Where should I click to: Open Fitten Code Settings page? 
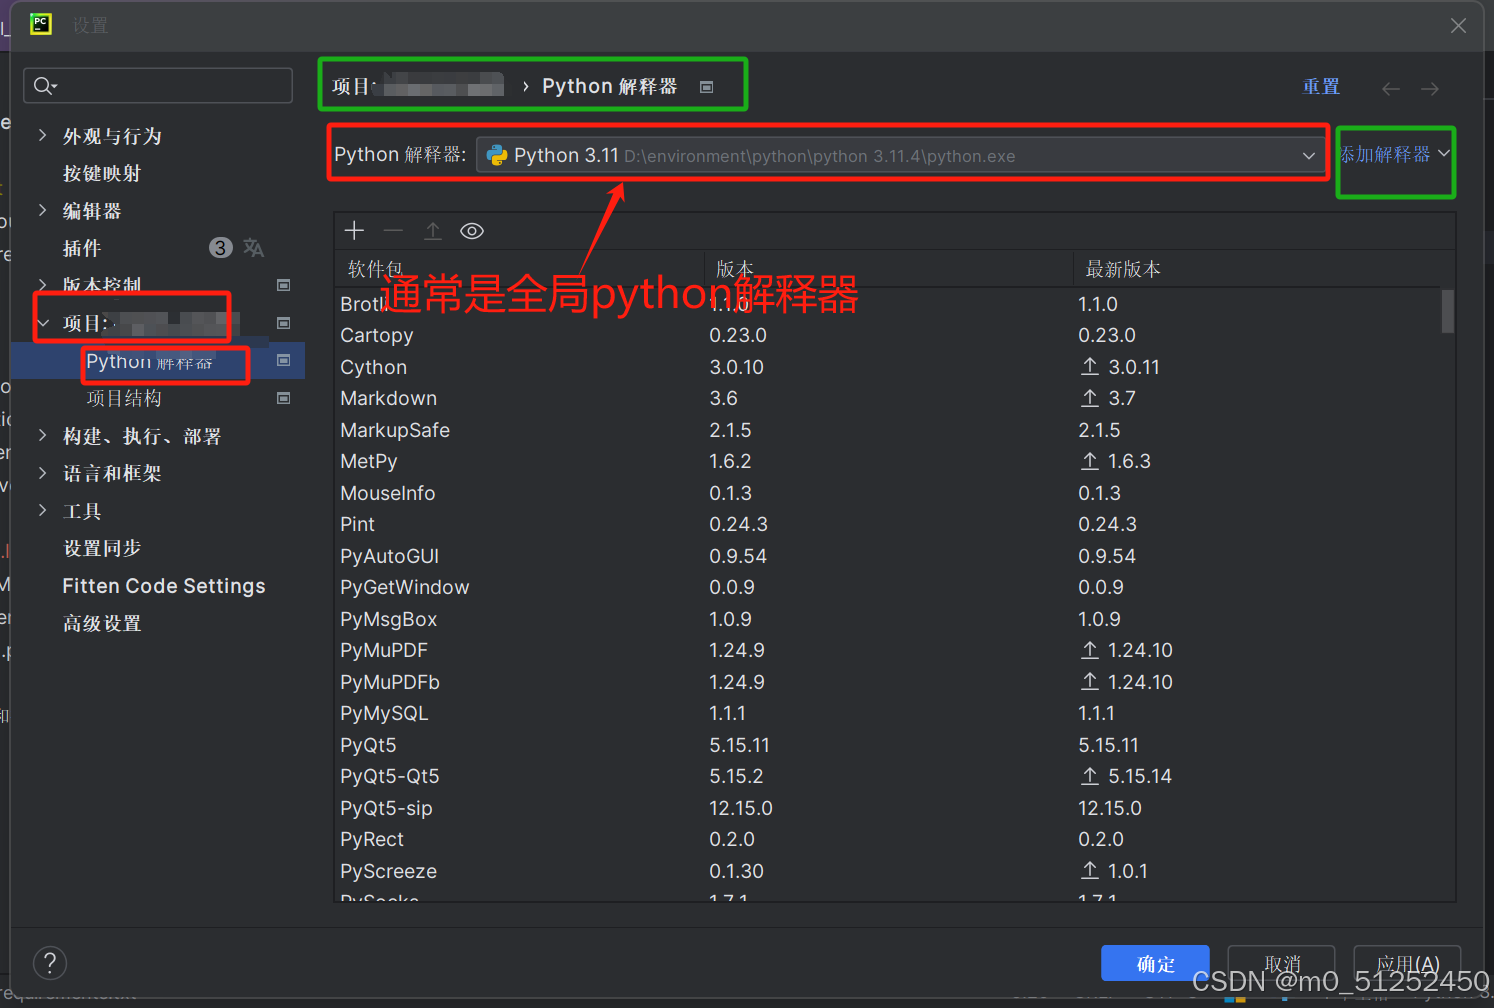click(x=164, y=586)
